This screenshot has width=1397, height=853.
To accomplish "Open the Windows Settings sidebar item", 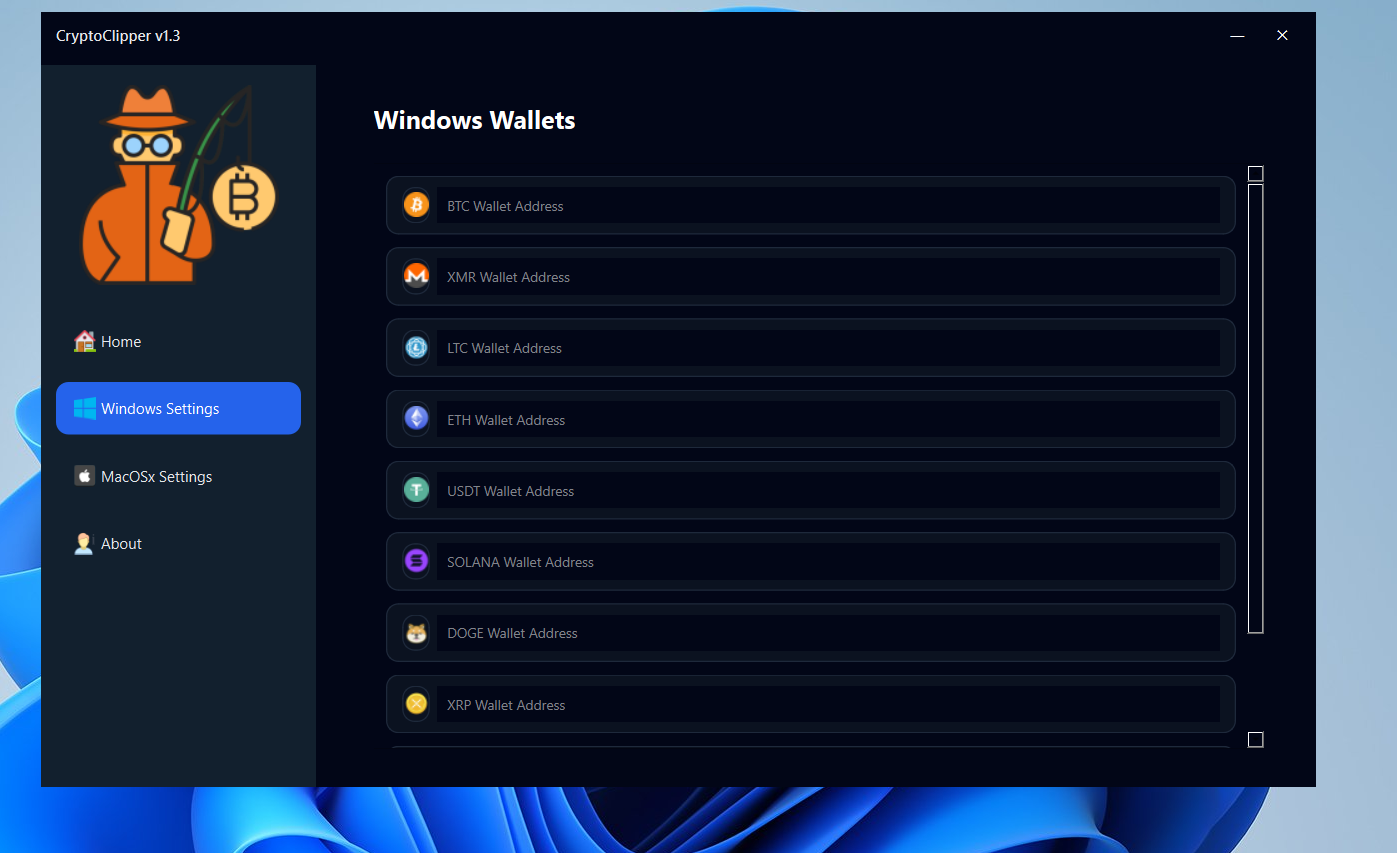I will click(178, 408).
